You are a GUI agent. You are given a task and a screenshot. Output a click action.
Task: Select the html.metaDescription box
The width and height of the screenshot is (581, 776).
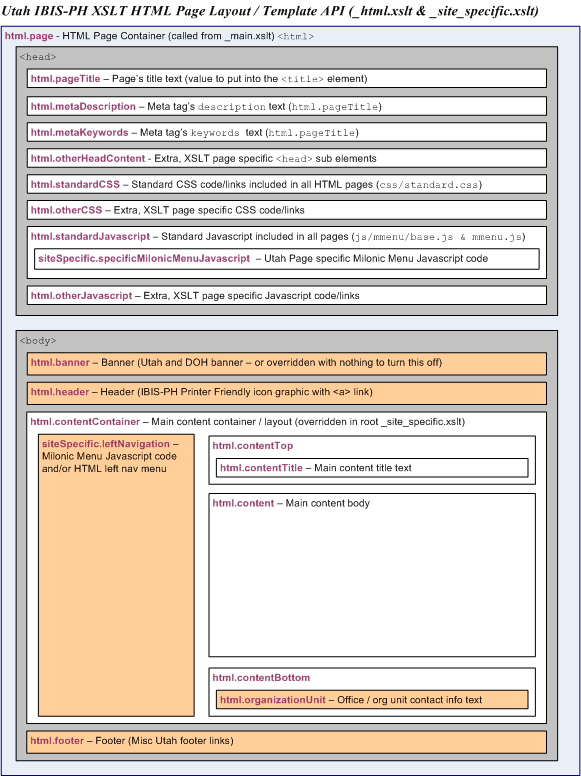coord(287,106)
